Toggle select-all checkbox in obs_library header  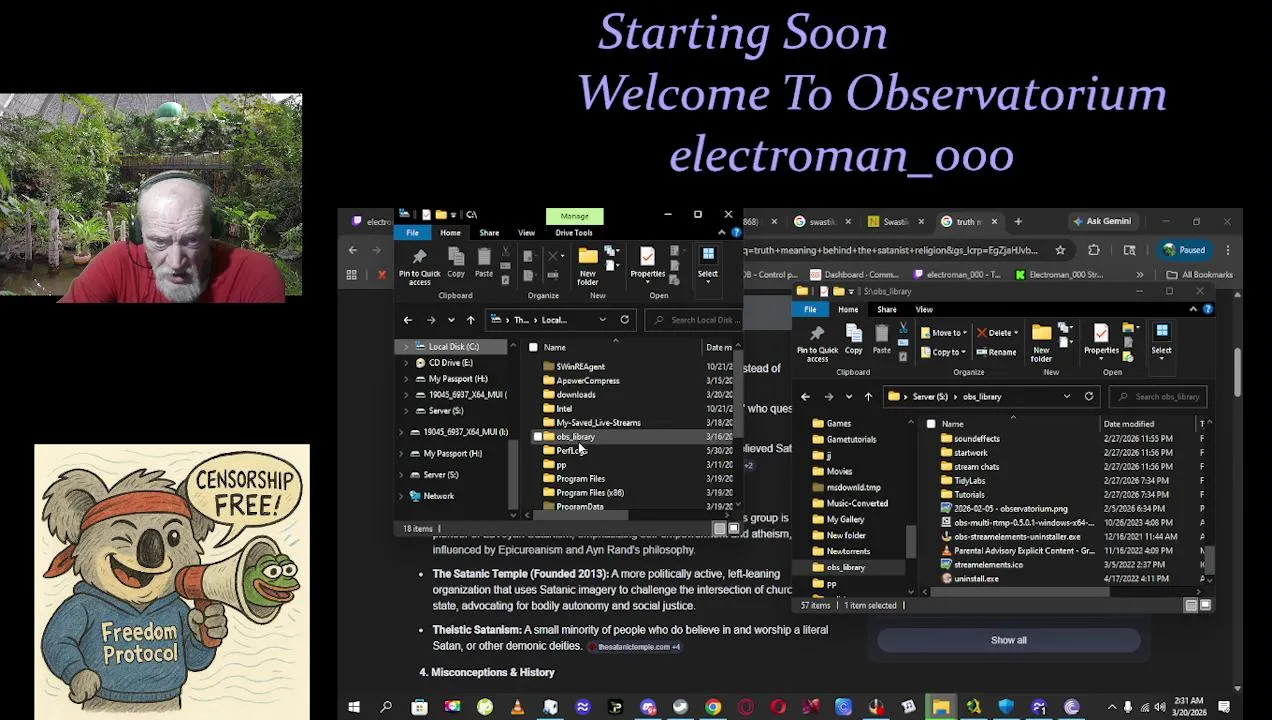click(x=931, y=424)
